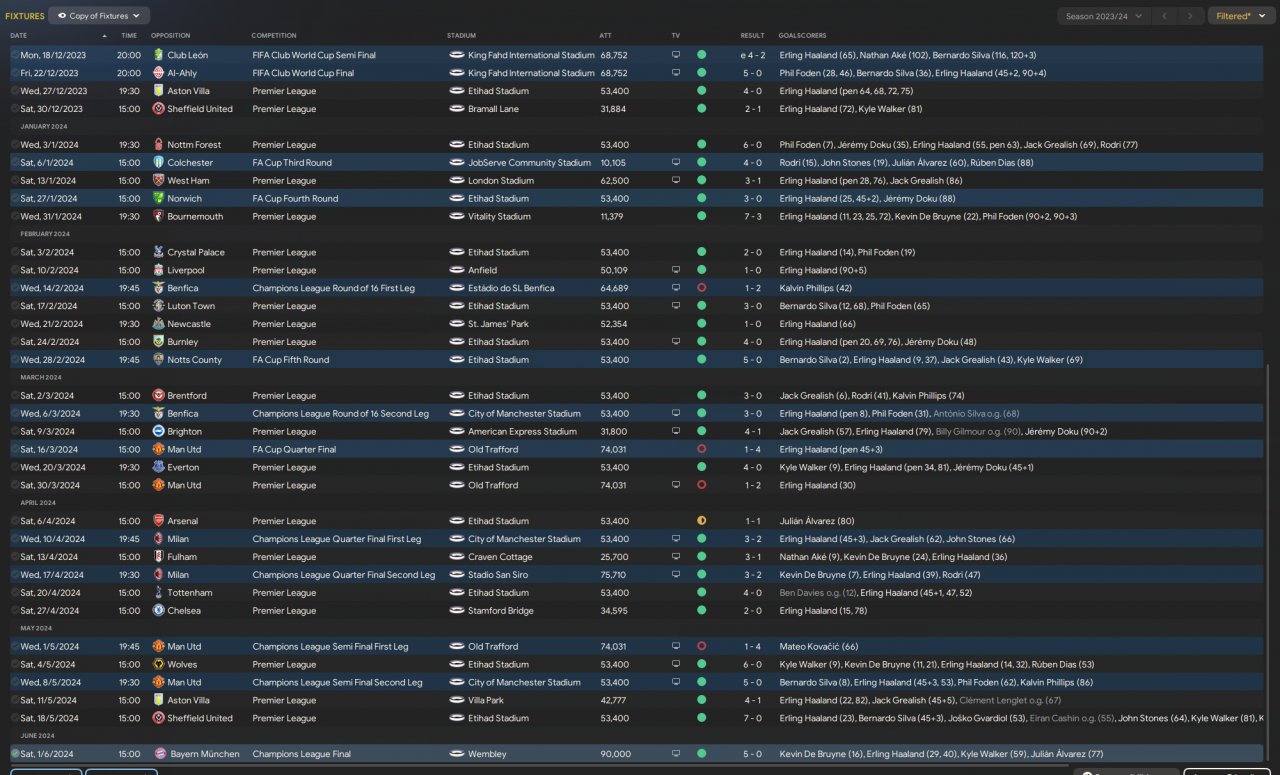Screen dimensions: 1280x775
Task: Open the Colchester club badge
Action: [x=158, y=163]
